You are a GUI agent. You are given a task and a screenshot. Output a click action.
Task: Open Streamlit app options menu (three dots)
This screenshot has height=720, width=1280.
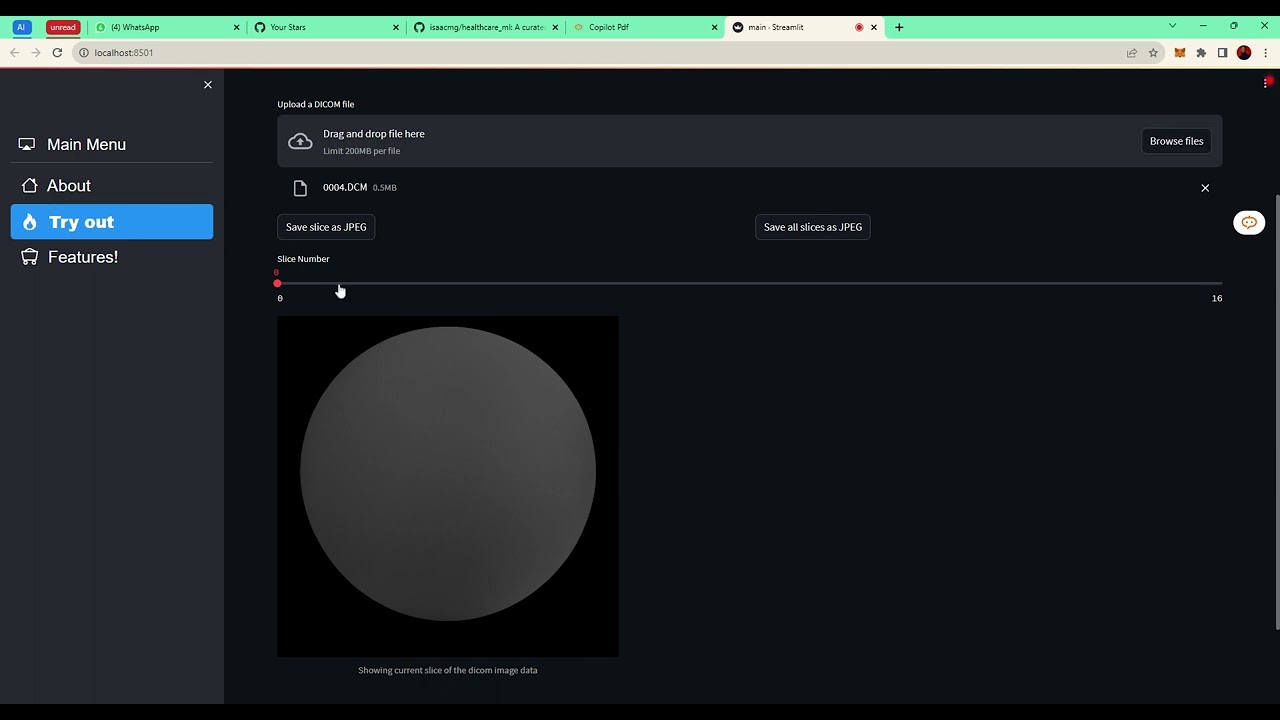coord(1266,83)
